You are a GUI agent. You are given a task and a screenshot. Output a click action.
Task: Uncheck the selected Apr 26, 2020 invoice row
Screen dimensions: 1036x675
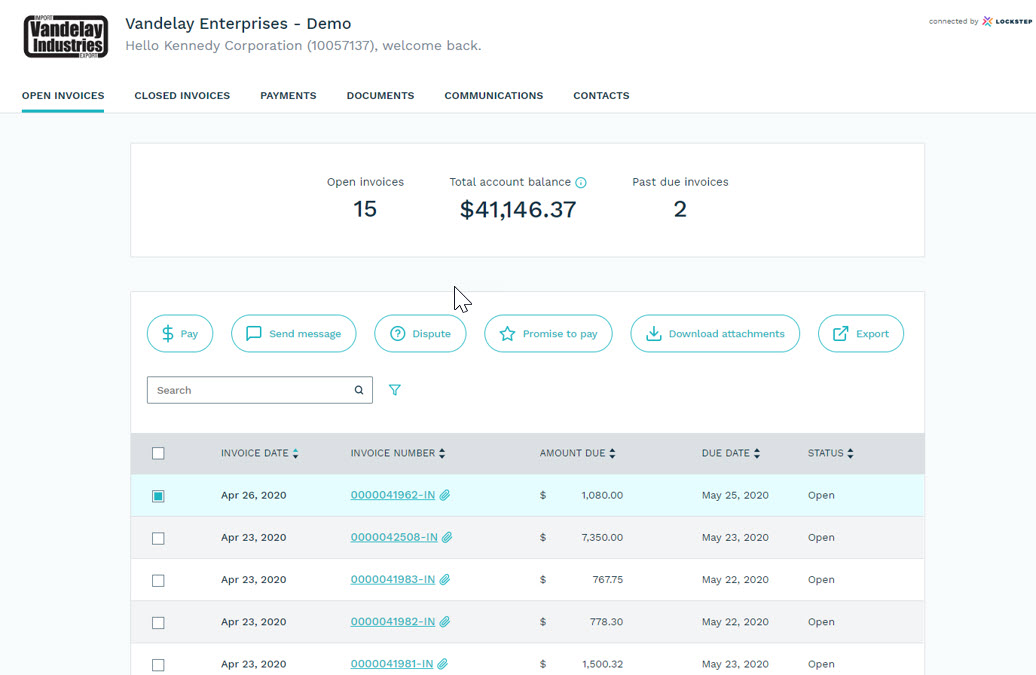coord(158,496)
